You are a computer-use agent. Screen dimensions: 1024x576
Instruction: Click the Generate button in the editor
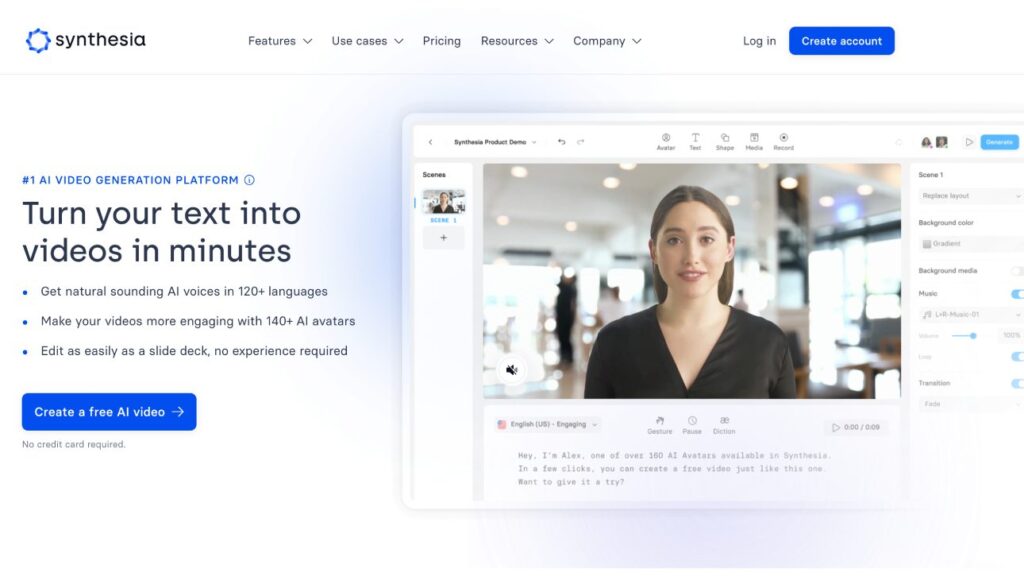(x=999, y=142)
